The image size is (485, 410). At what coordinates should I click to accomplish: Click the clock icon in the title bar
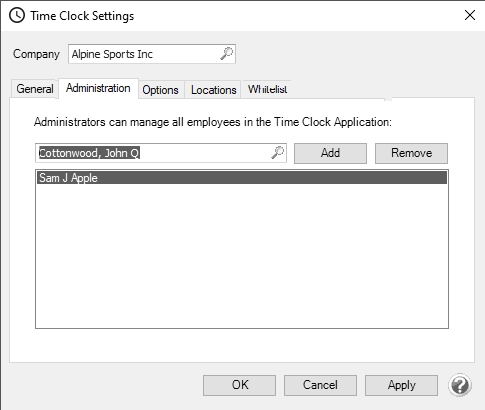pos(17,15)
